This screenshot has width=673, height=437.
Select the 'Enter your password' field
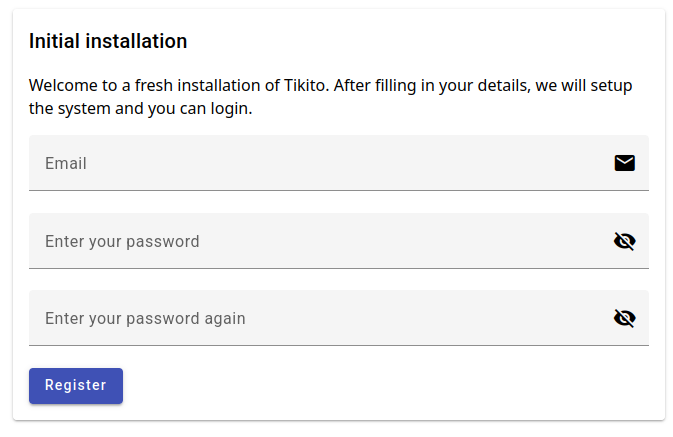point(339,241)
